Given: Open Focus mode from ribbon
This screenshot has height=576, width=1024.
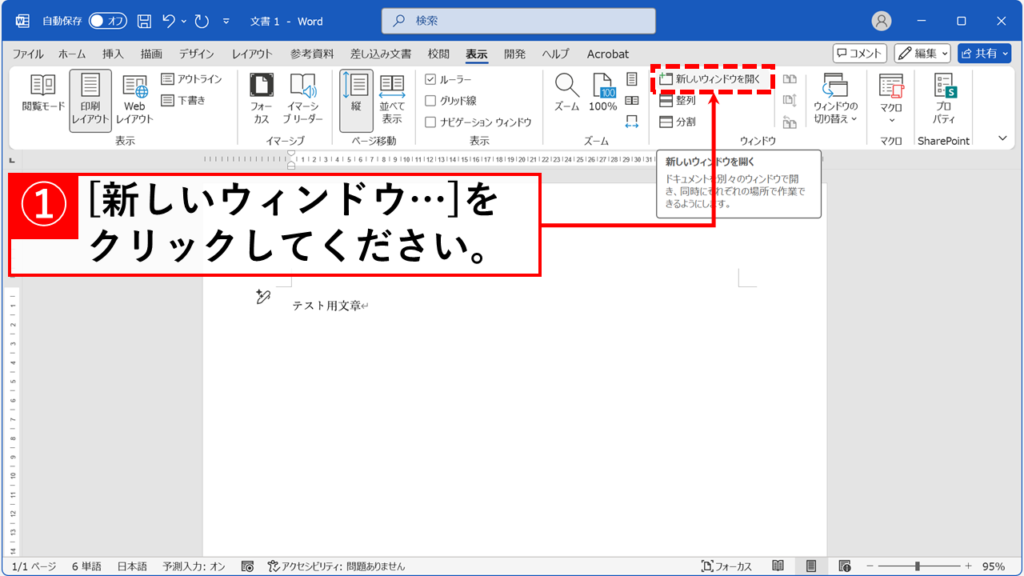Looking at the screenshot, I should (x=261, y=98).
